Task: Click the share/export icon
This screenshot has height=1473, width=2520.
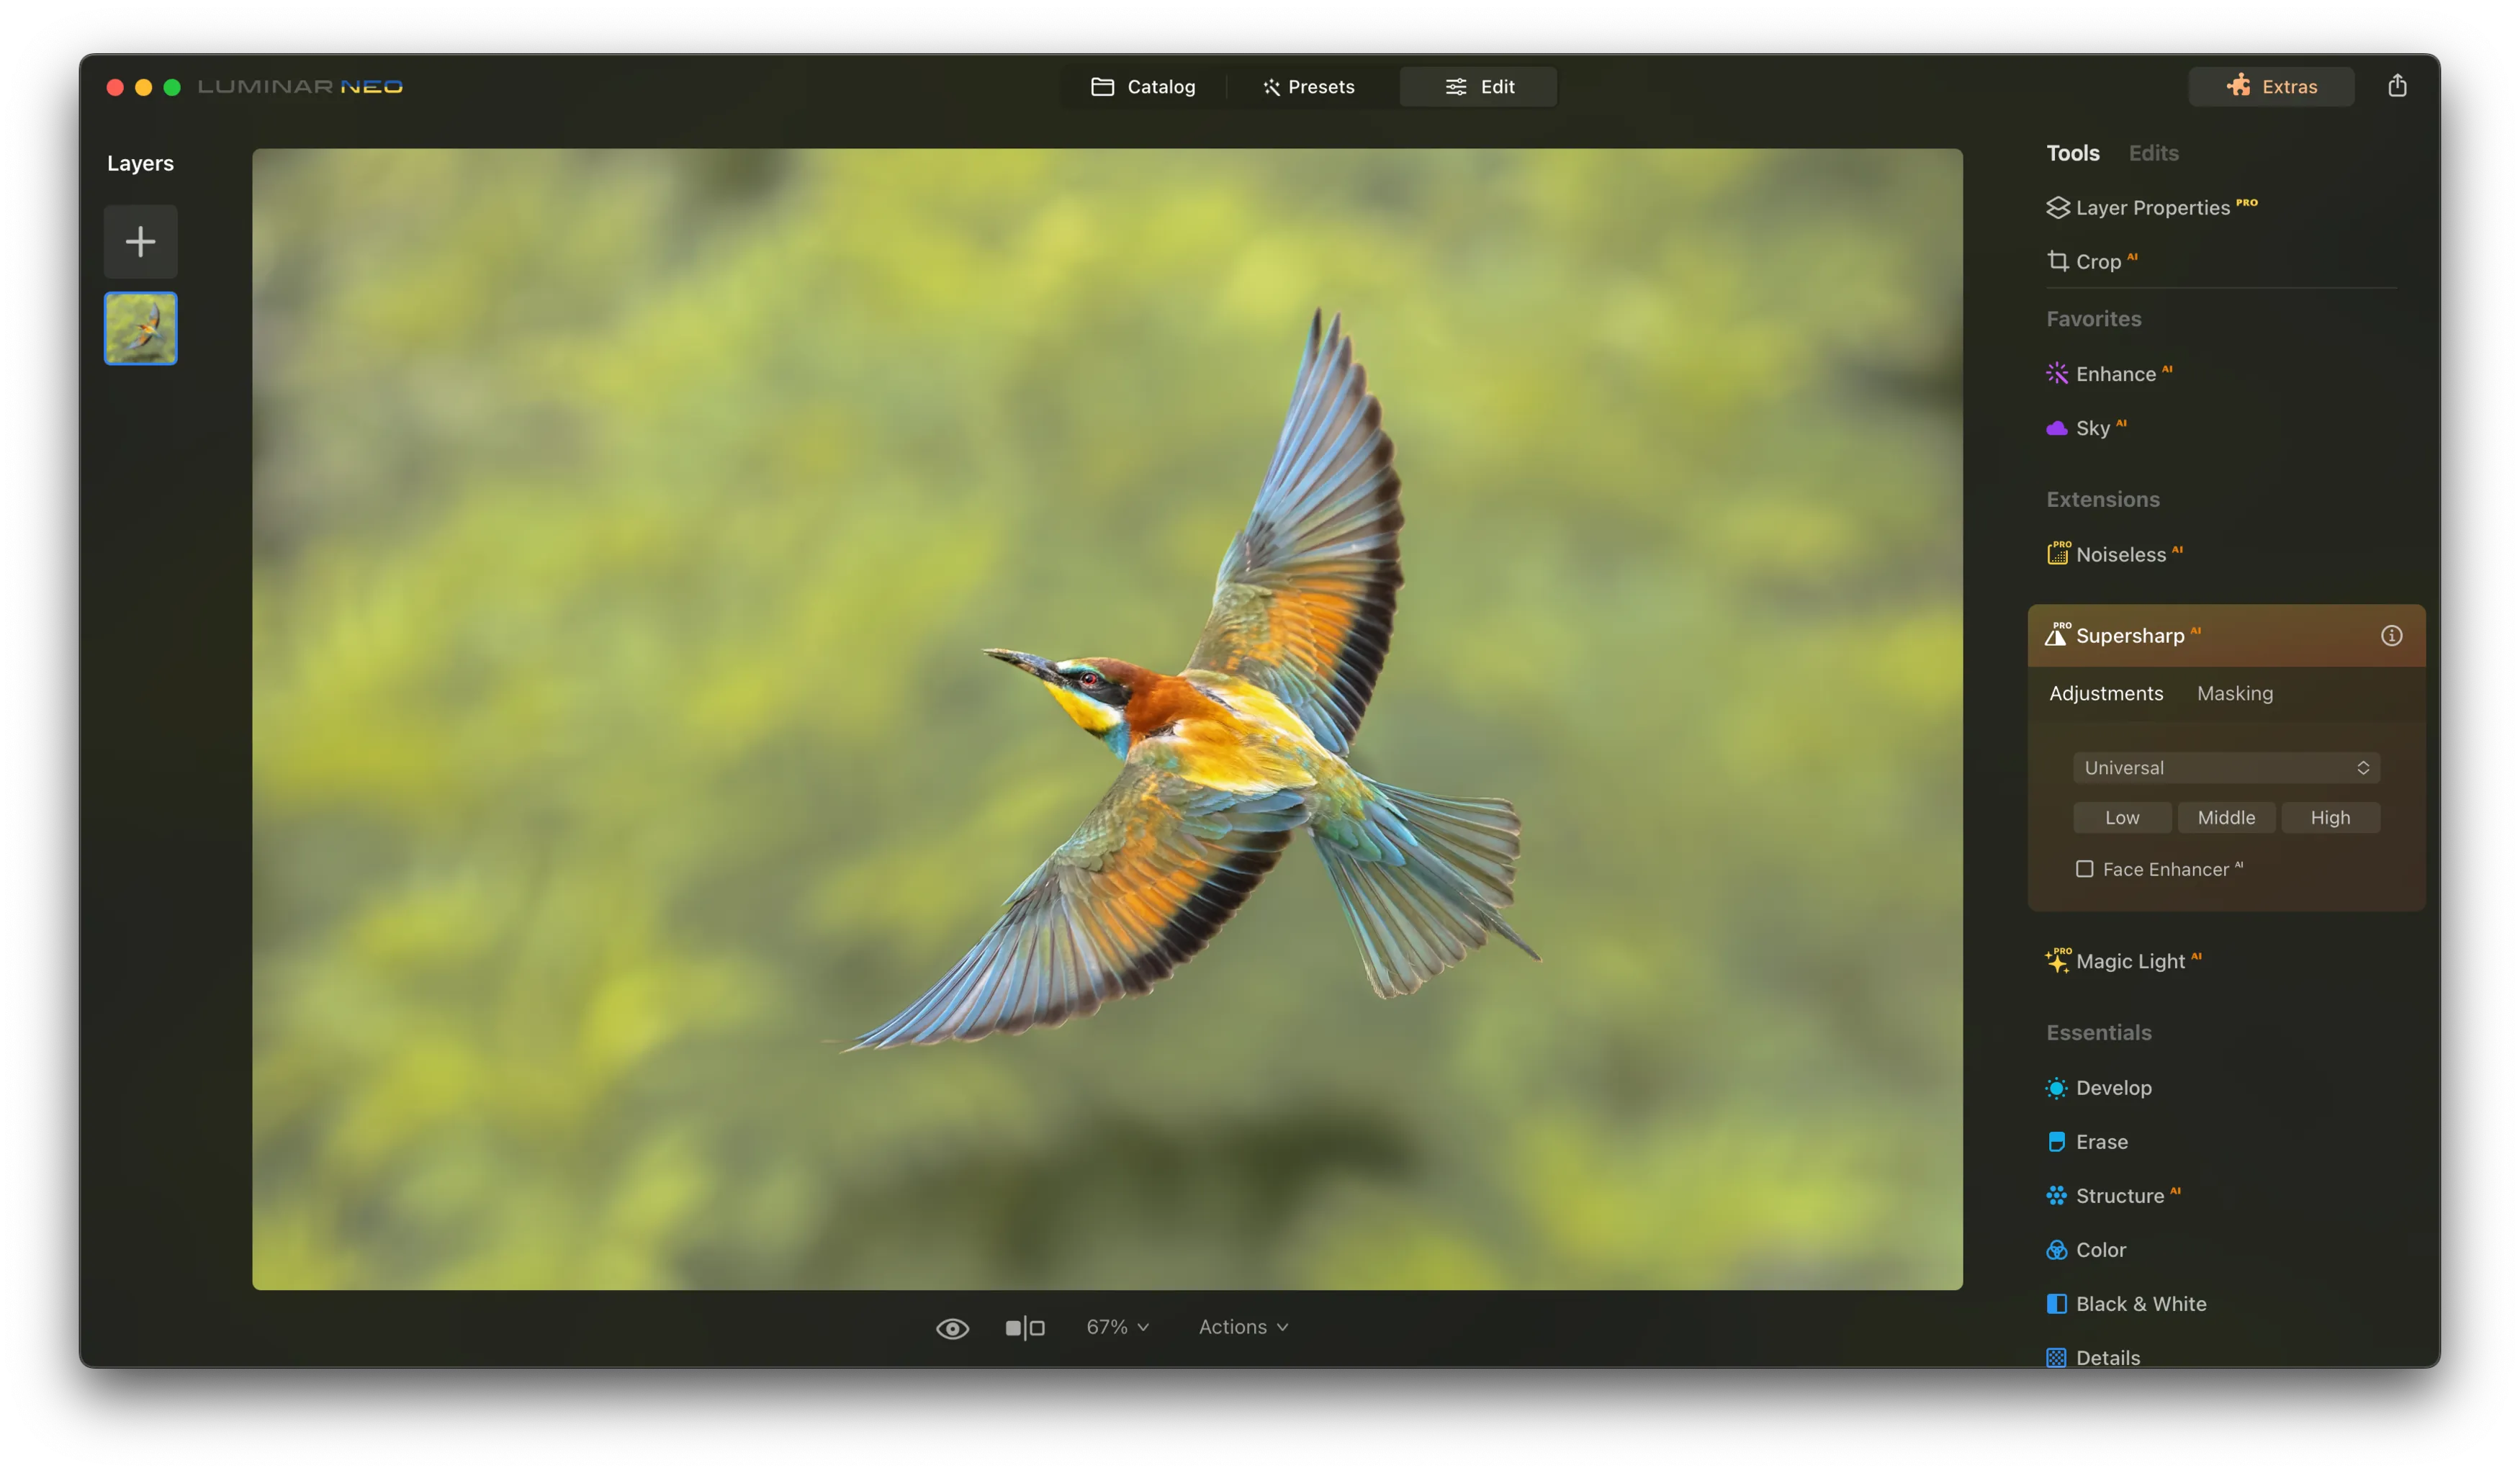Action: (2397, 86)
